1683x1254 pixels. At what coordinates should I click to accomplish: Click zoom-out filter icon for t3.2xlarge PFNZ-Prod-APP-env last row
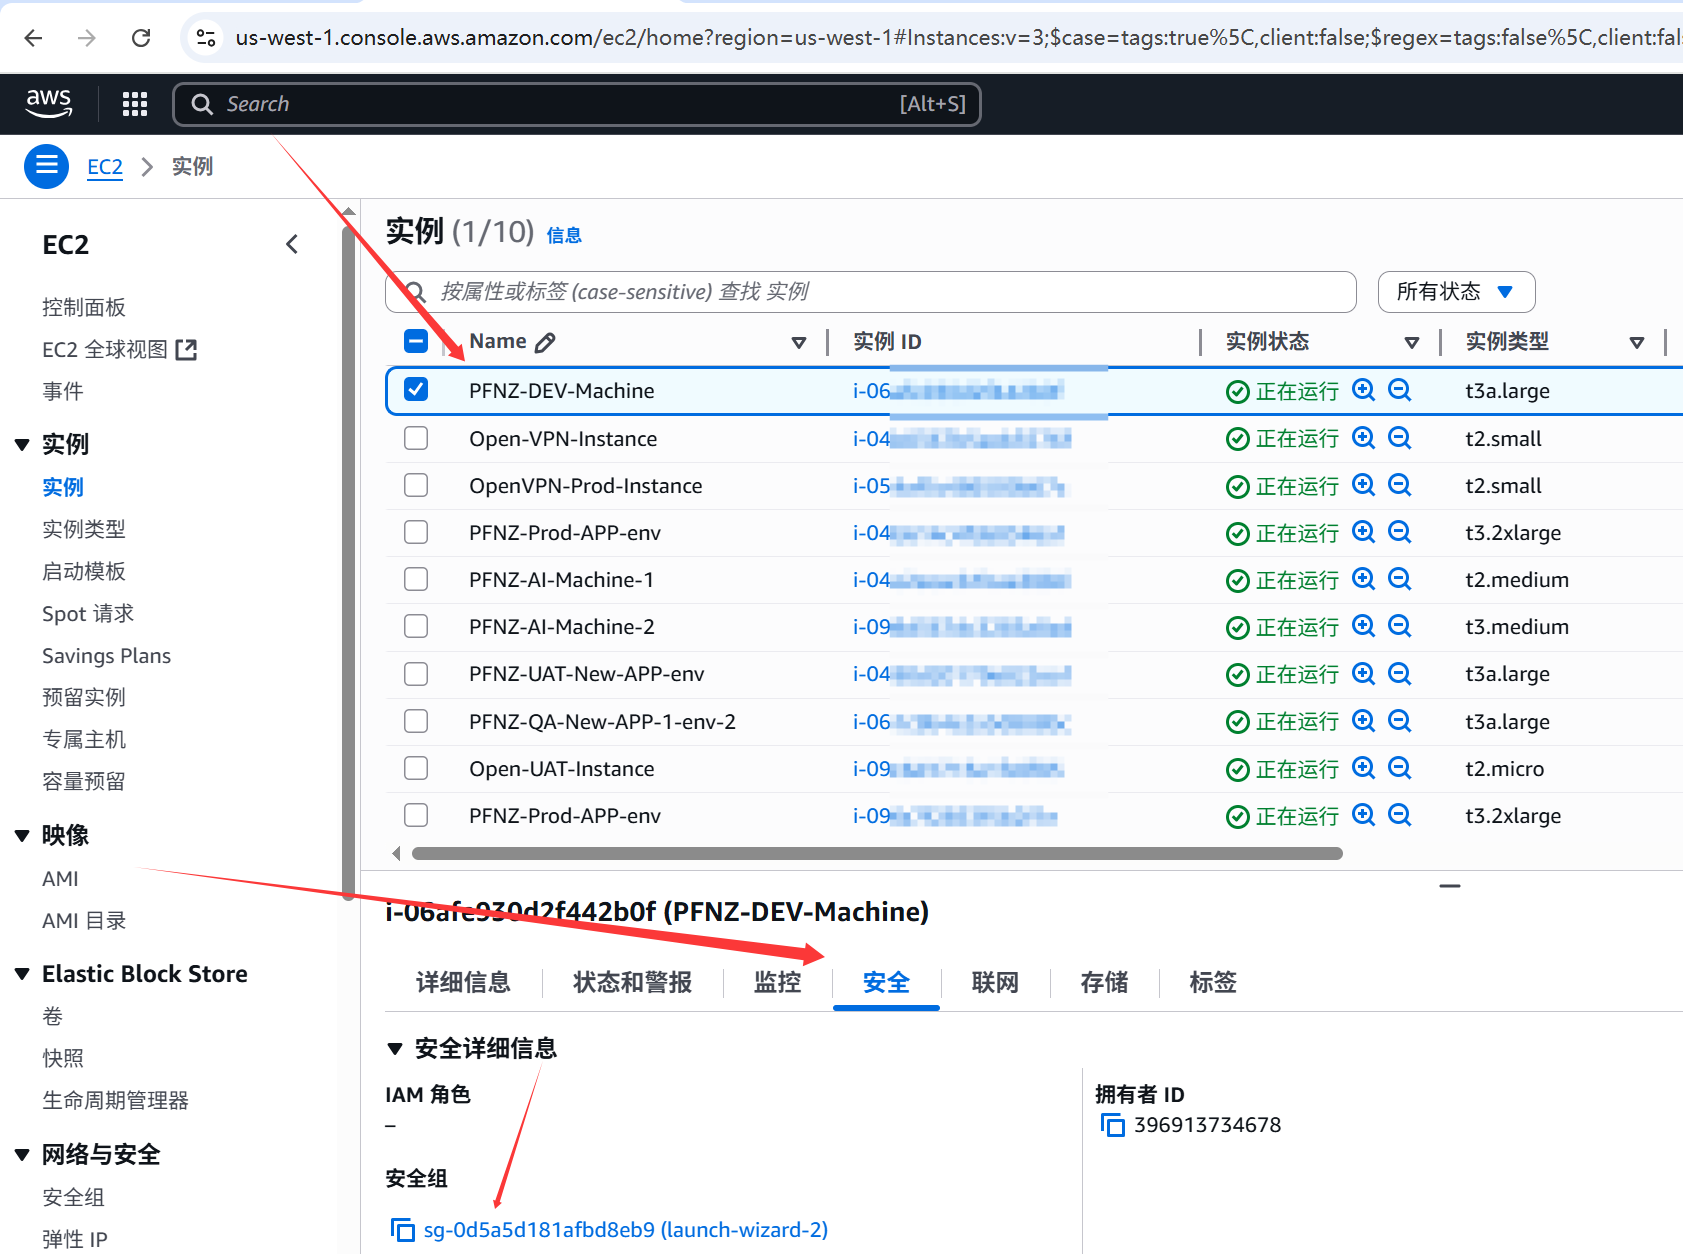coord(1400,815)
